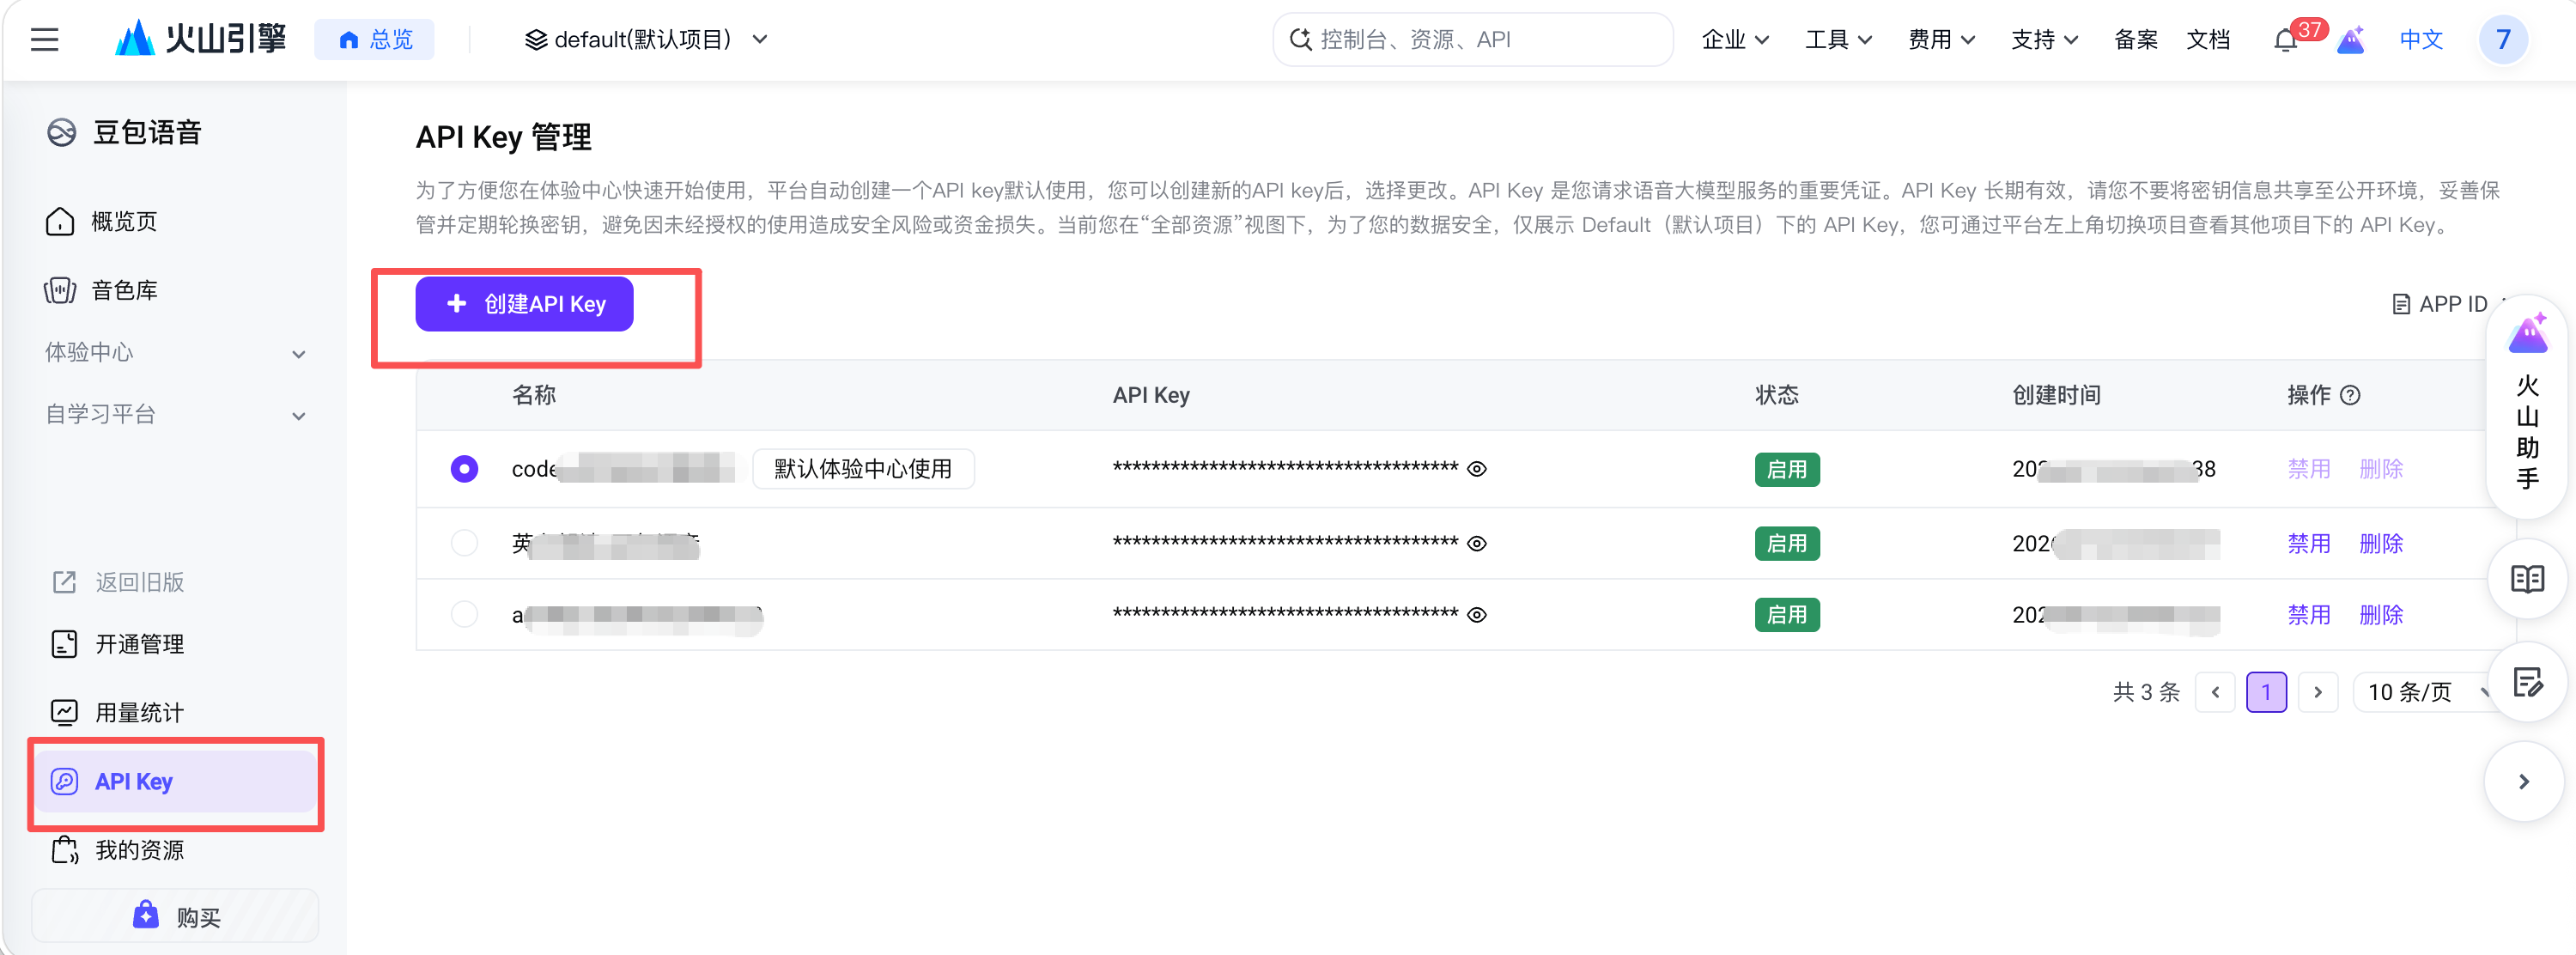This screenshot has height=955, width=2576.
Task: Click the 购买 button in sidebar
Action: (x=175, y=916)
